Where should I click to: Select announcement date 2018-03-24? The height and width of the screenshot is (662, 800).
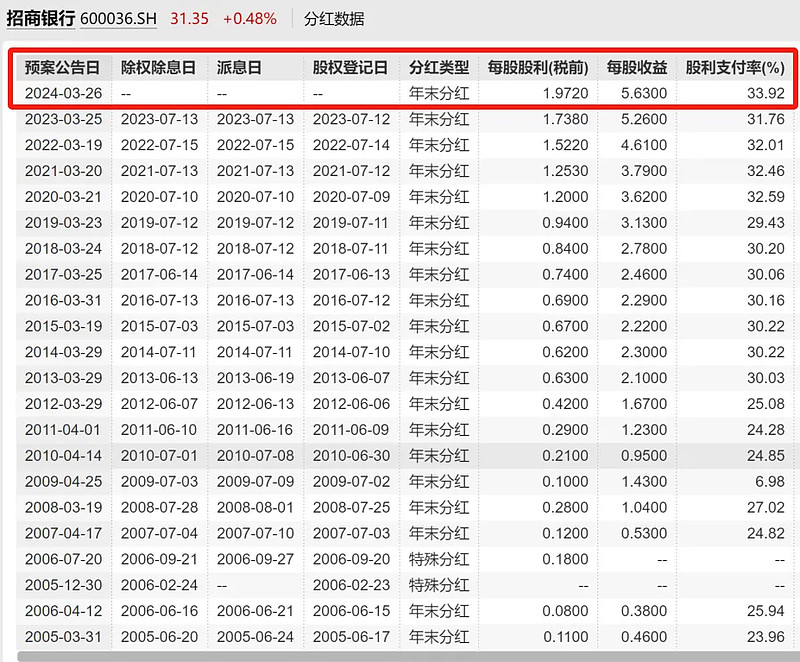63,249
